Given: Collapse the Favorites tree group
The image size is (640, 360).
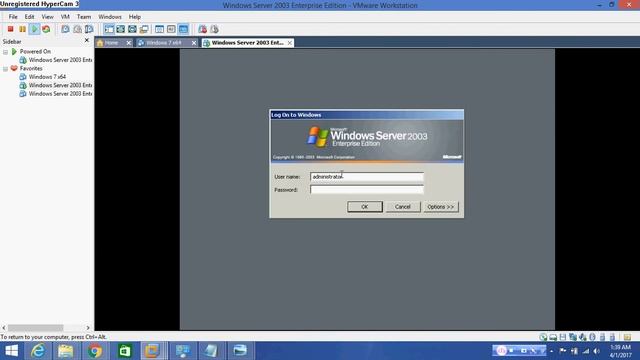Looking at the screenshot, I should [5, 69].
